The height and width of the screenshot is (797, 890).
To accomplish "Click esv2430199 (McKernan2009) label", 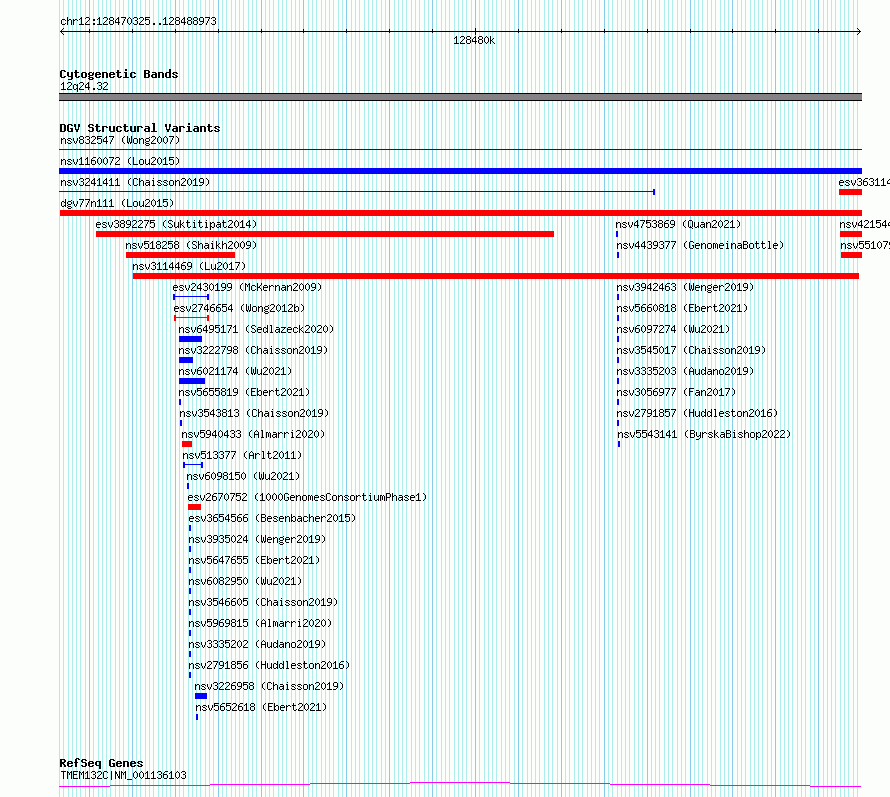I will [x=247, y=287].
